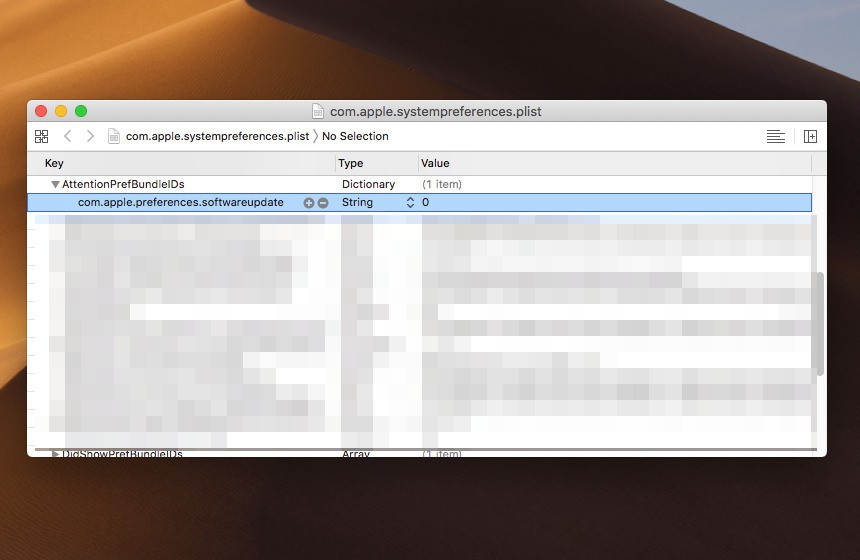Select the com.apple.preferences.softwareupdate key
Image resolution: width=860 pixels, height=560 pixels.
(180, 202)
